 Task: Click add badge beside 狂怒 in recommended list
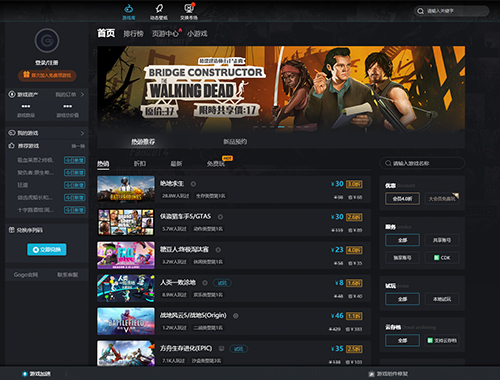75,185
